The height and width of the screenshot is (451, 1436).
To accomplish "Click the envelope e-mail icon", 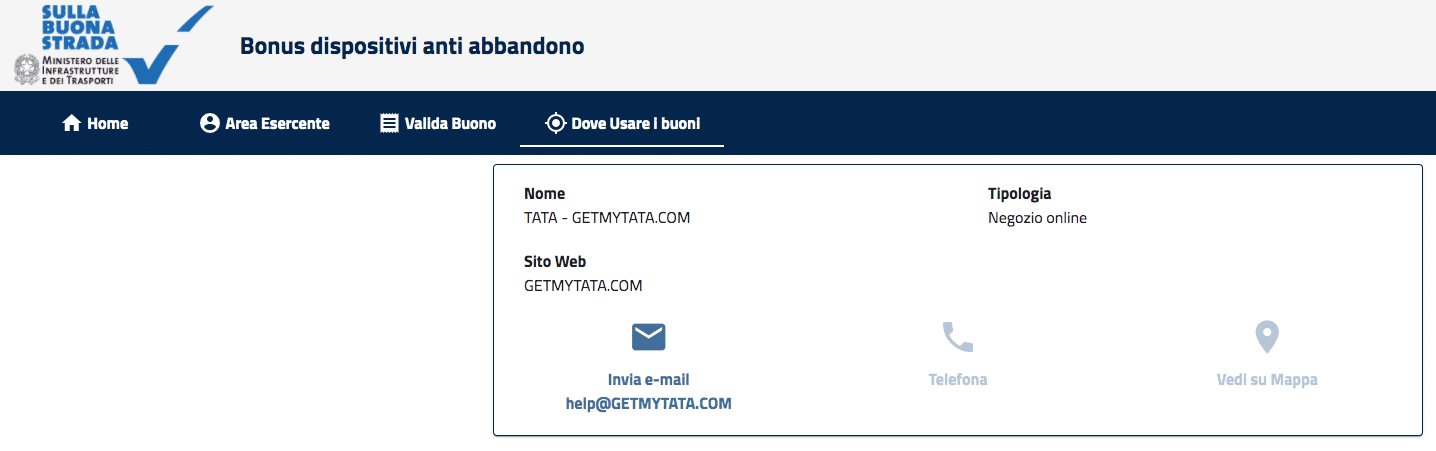I will (x=649, y=337).
